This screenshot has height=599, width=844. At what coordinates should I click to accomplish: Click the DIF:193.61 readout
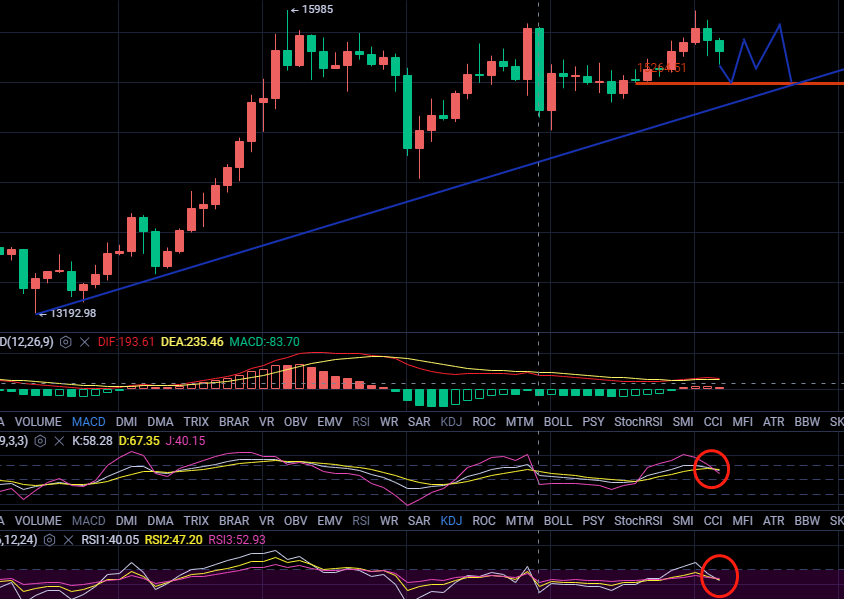click(126, 342)
